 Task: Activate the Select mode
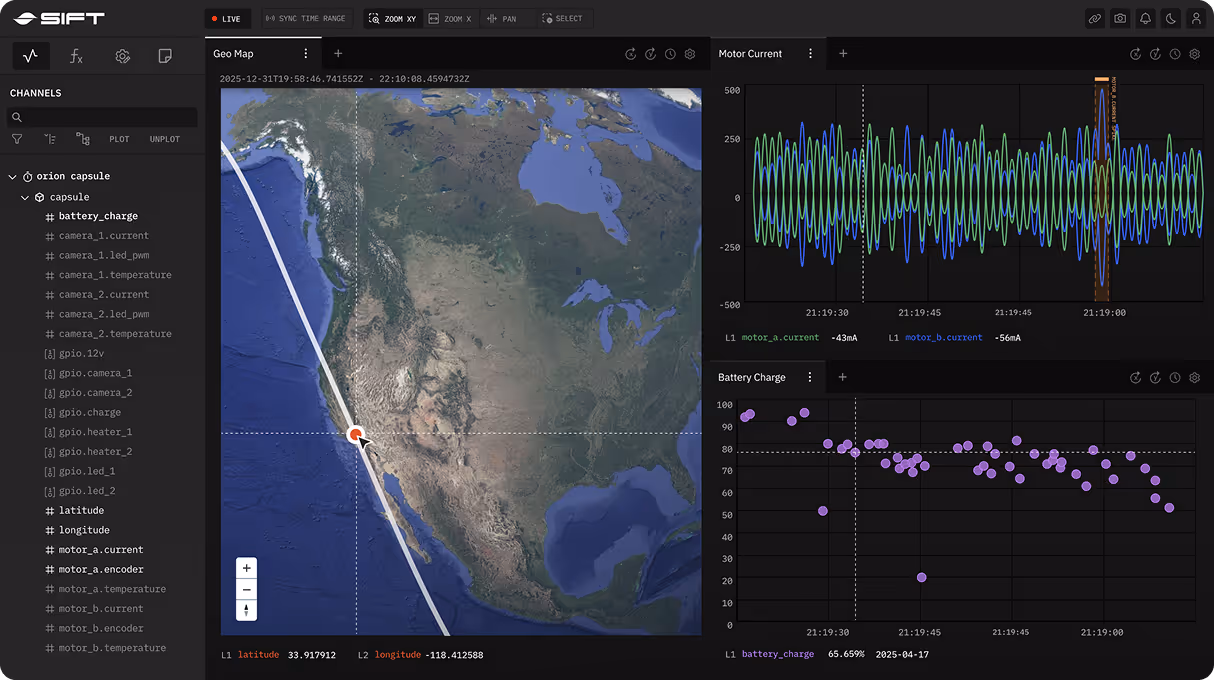click(562, 19)
